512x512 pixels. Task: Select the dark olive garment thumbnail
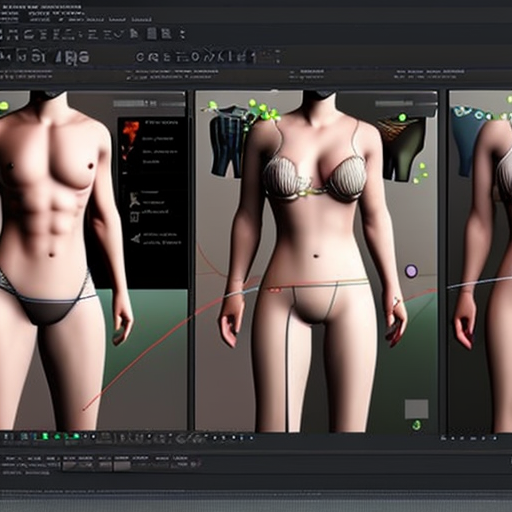(x=402, y=149)
